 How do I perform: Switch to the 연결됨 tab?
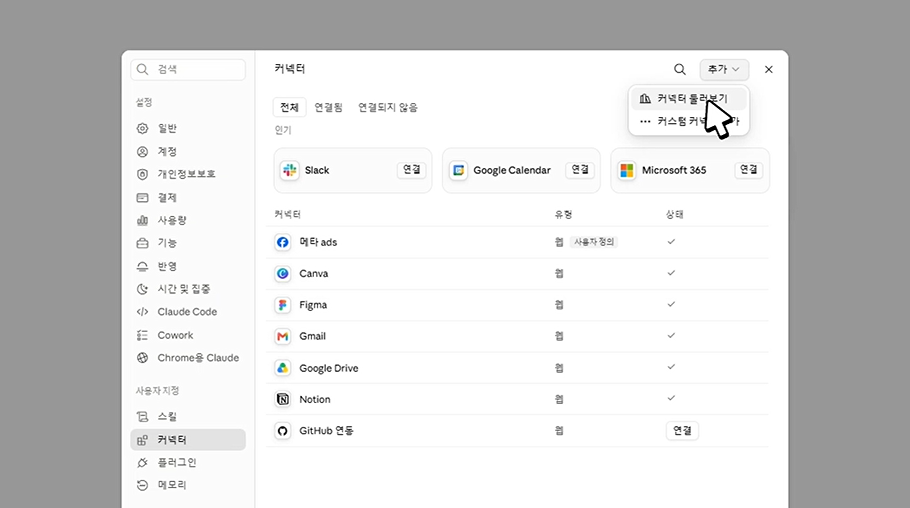coord(328,107)
